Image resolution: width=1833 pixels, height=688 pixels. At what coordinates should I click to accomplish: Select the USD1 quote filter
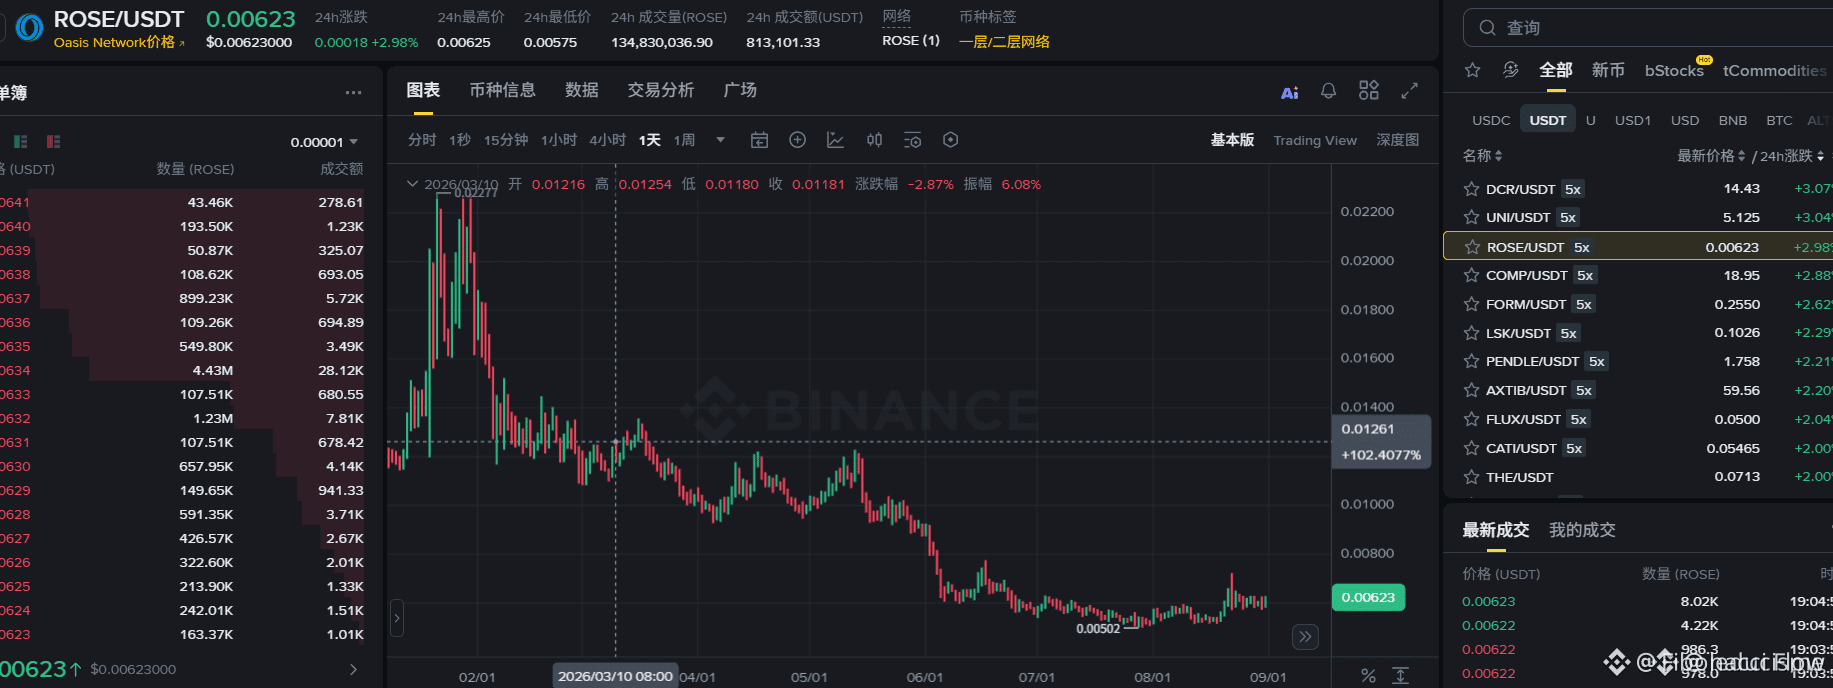[1633, 120]
